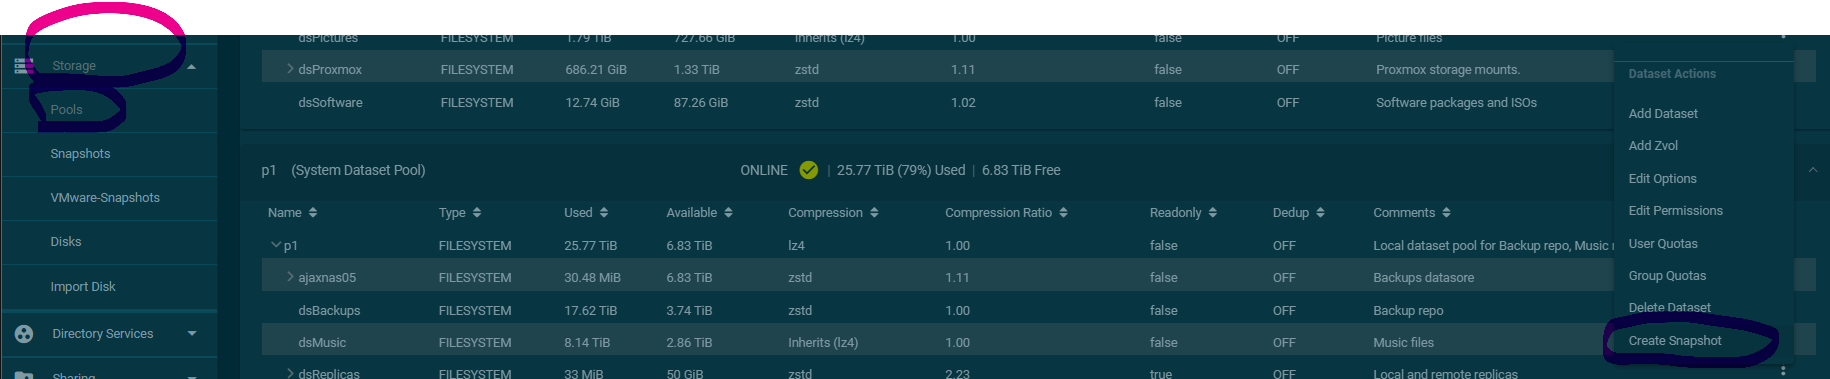Collapse the Storage section in the sidebar
Image resolution: width=1830 pixels, height=379 pixels.
point(191,66)
